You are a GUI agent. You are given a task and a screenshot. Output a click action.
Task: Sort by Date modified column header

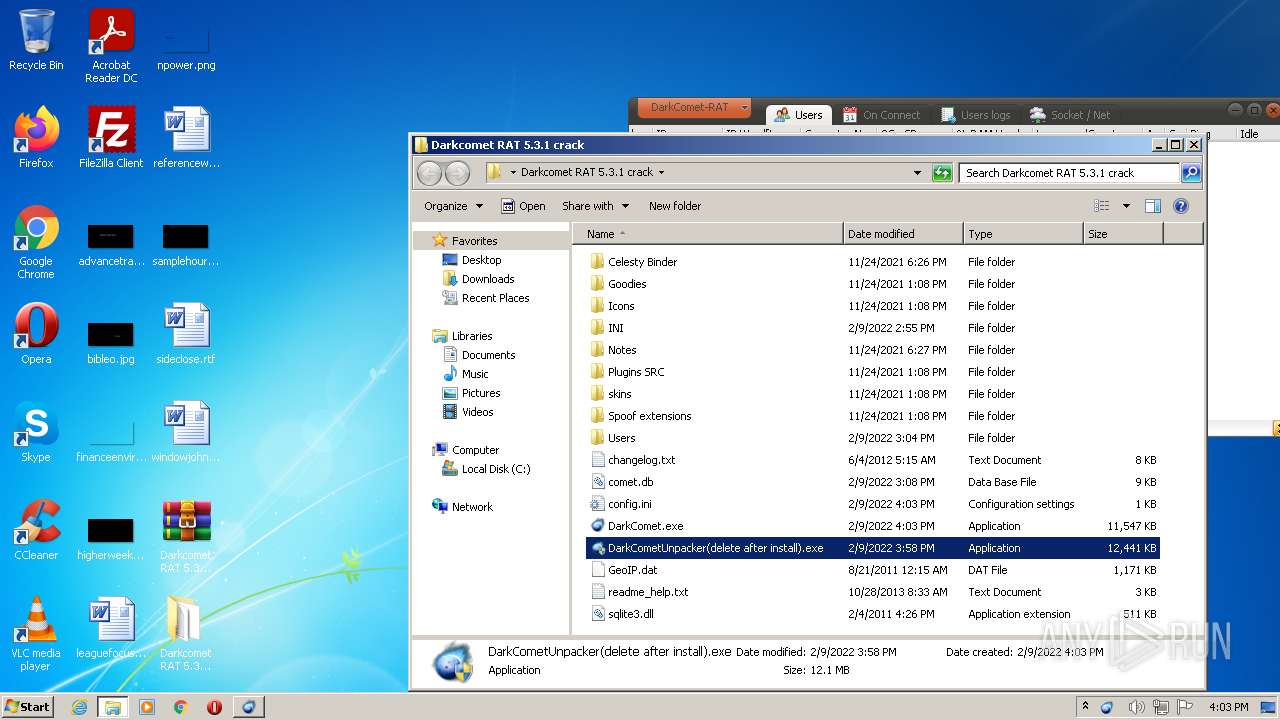click(904, 234)
